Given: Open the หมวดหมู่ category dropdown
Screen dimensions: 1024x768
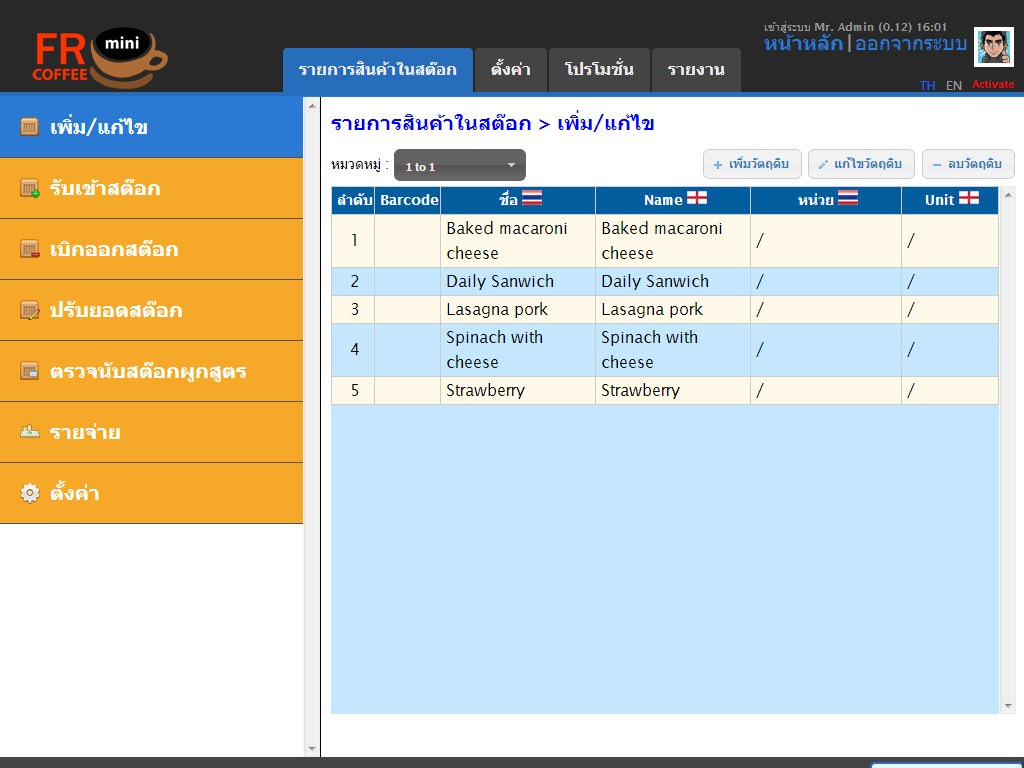Looking at the screenshot, I should (x=459, y=166).
